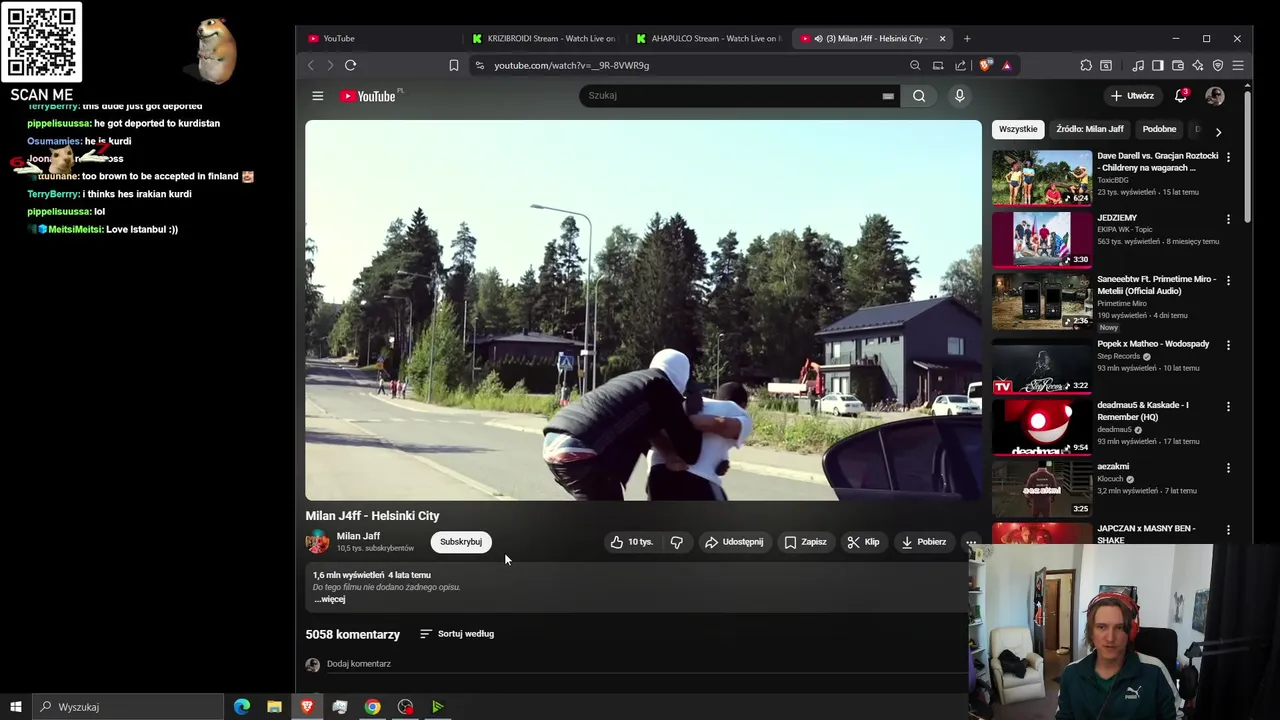Open browser extensions puzzle icon
The height and width of the screenshot is (720, 1280).
coord(1086,65)
